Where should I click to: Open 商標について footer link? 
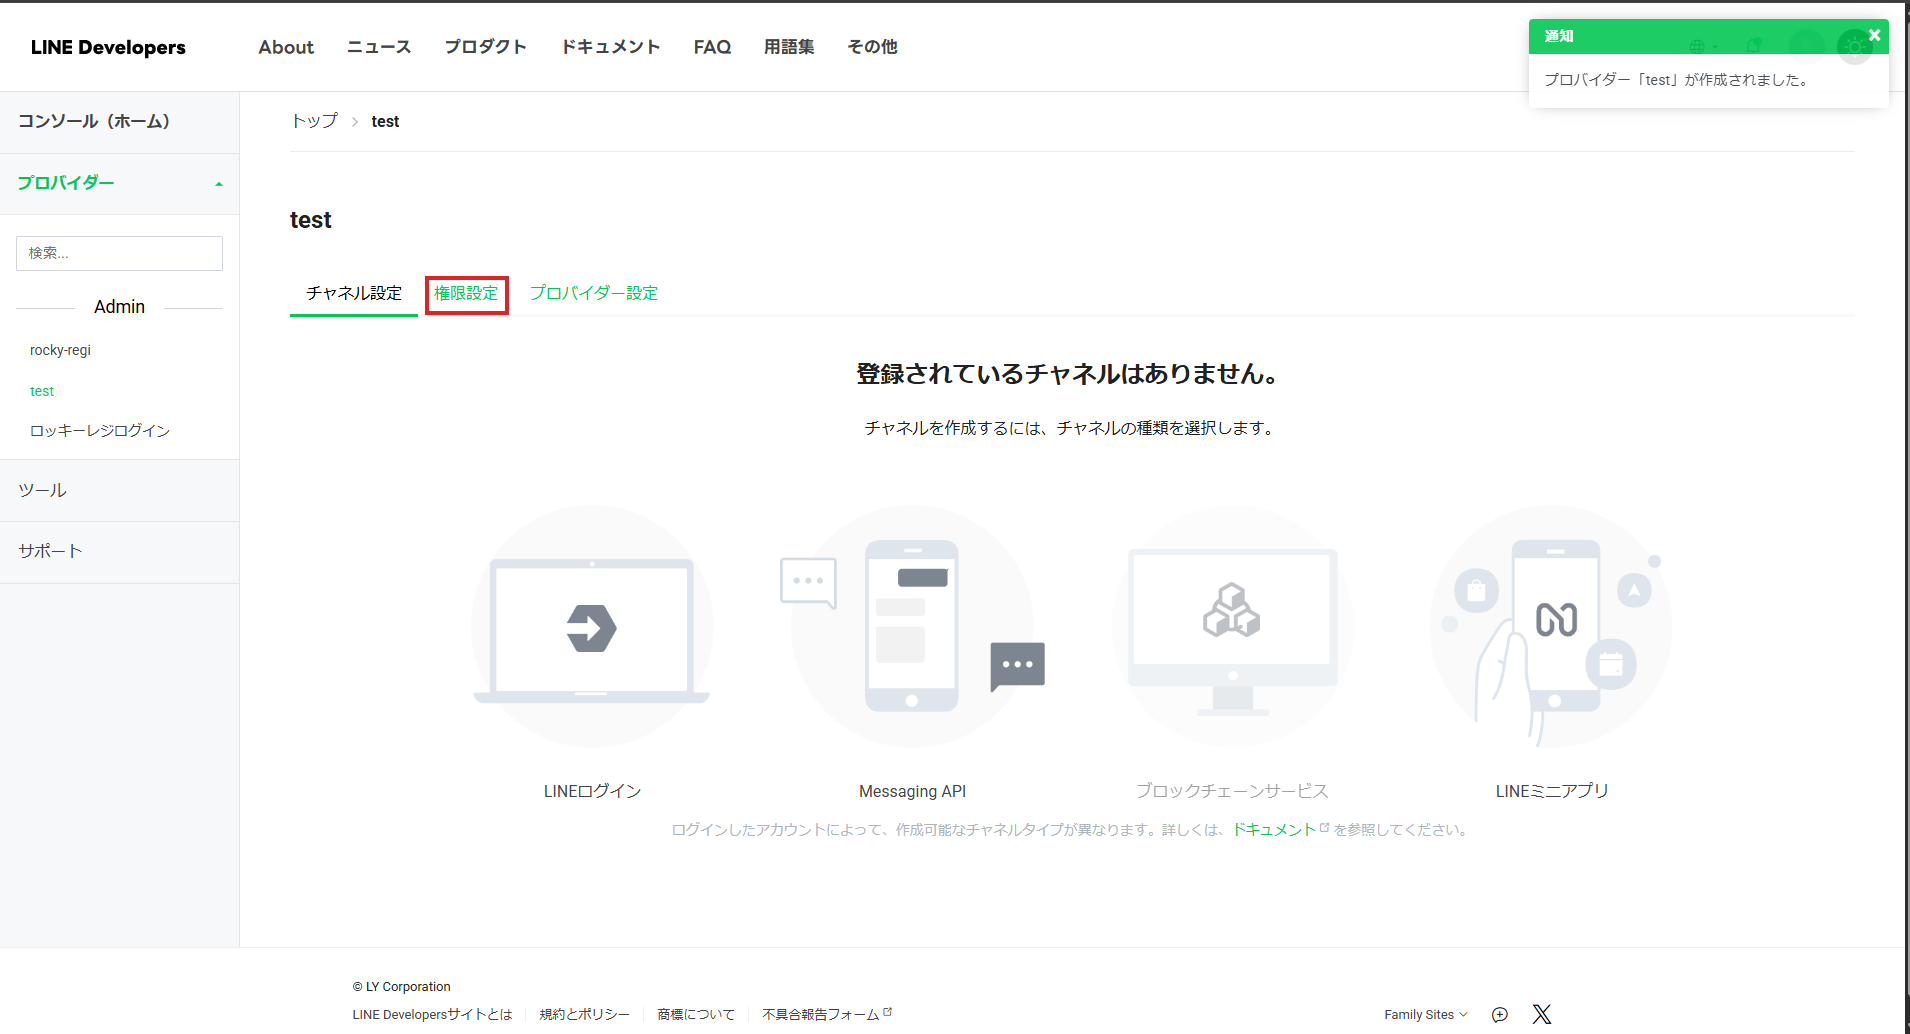[x=696, y=1014]
